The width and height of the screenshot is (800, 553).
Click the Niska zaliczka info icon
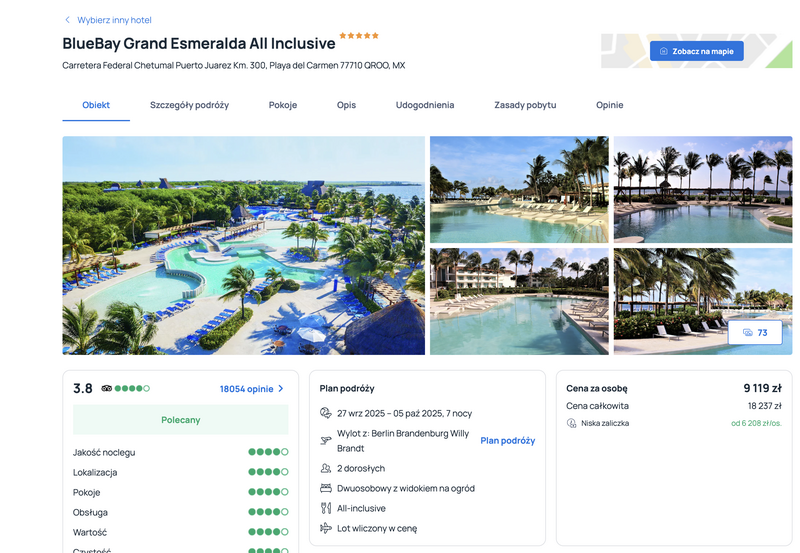571,423
